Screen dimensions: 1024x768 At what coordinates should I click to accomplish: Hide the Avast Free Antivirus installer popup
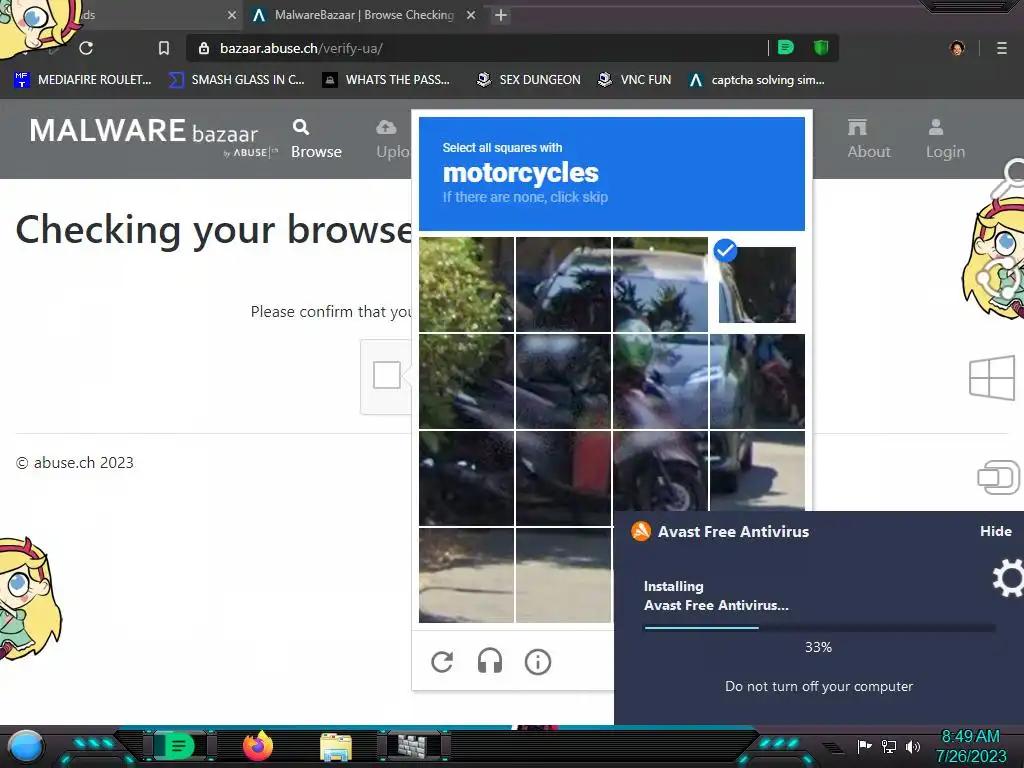click(x=996, y=531)
